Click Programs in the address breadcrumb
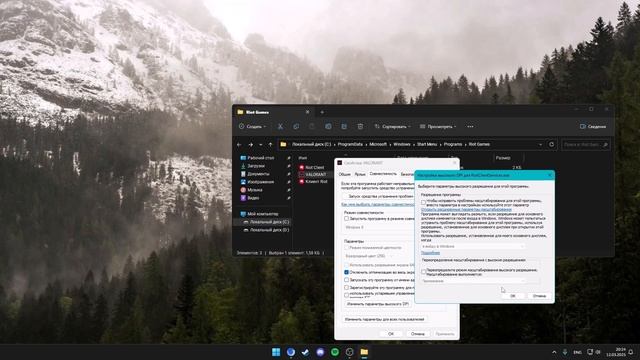This screenshot has width=640, height=360. (453, 144)
